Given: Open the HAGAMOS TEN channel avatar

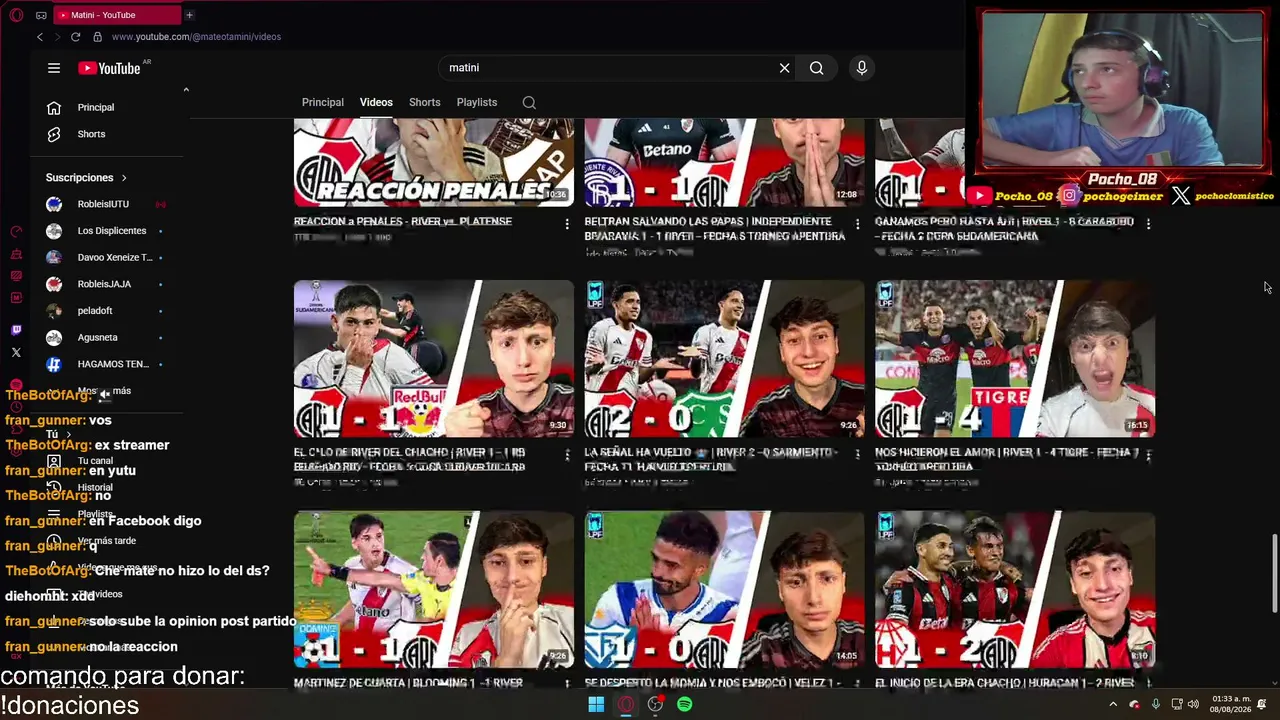Looking at the screenshot, I should (x=54, y=365).
